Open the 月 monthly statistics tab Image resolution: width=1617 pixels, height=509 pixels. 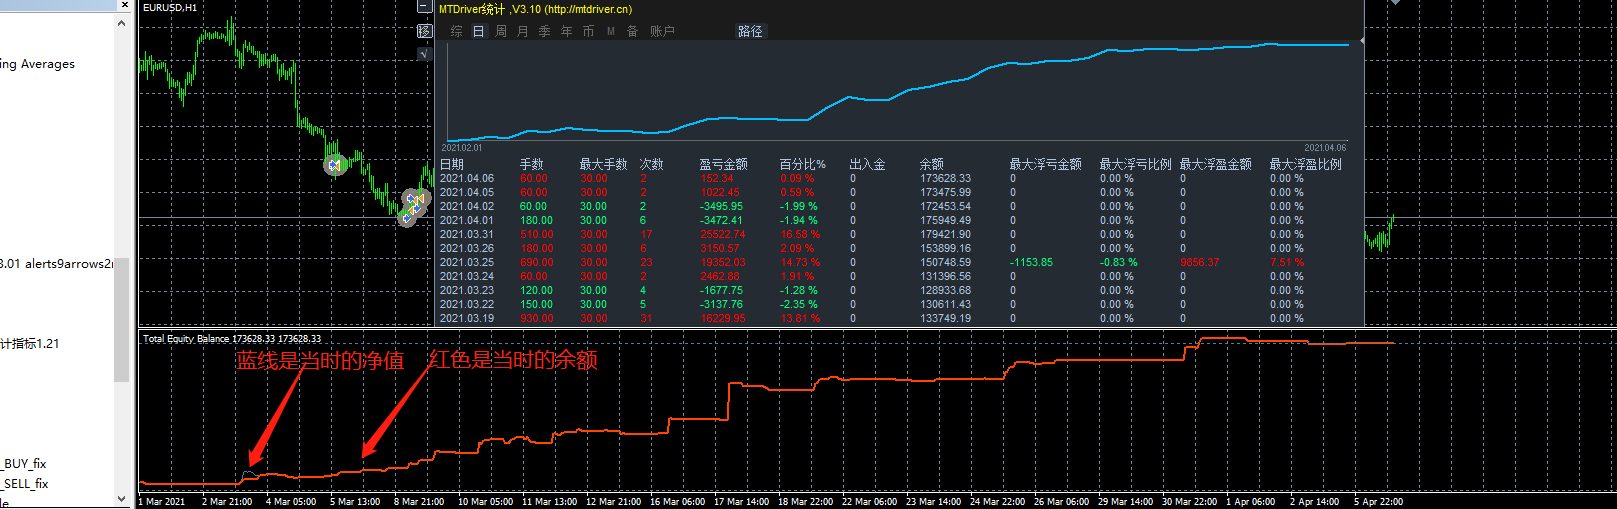(522, 32)
